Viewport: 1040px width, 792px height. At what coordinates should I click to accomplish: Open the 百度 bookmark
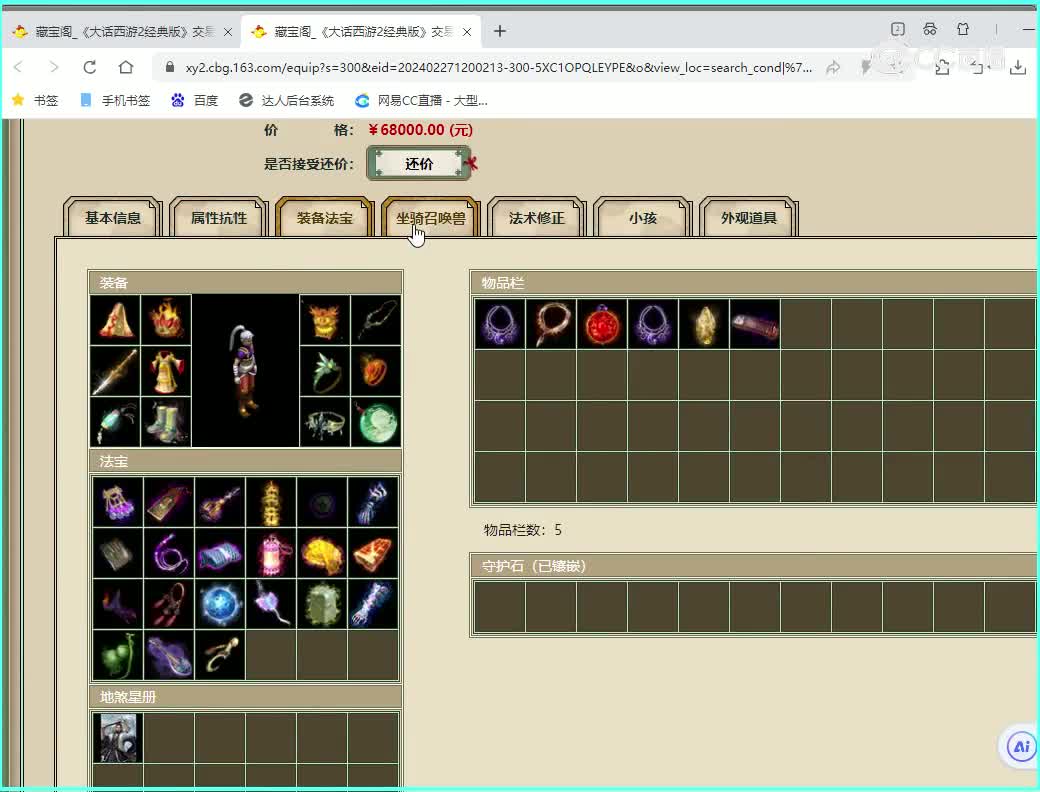click(x=195, y=100)
